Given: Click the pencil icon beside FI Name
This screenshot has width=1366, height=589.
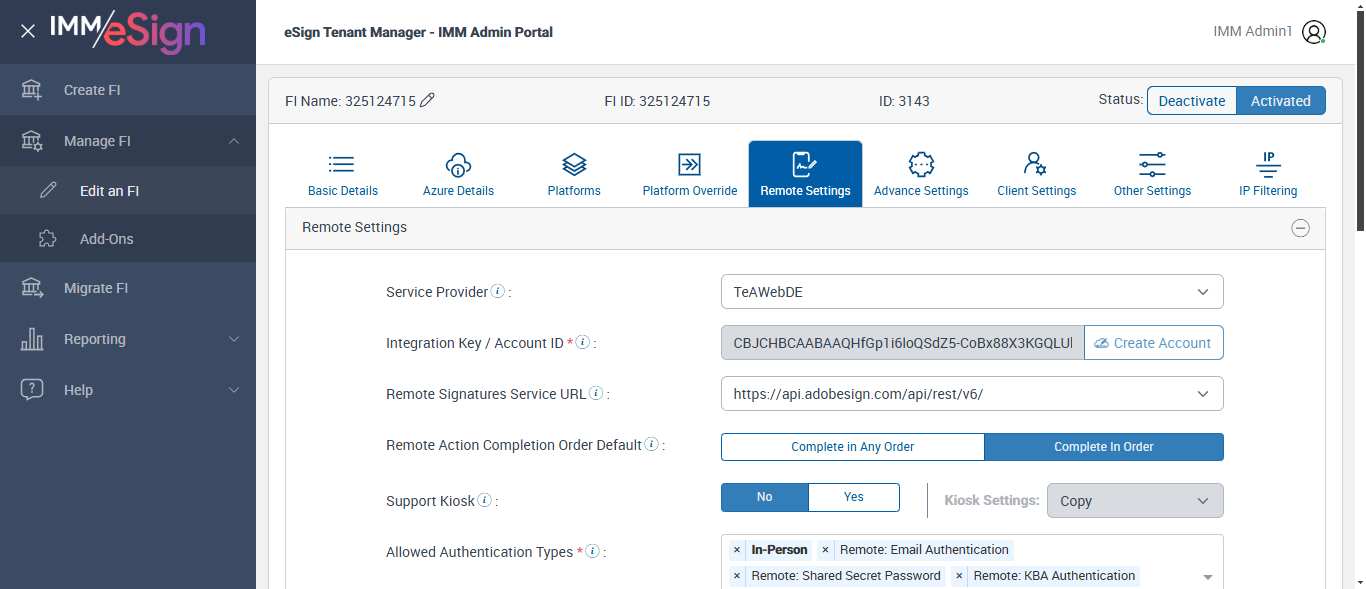Looking at the screenshot, I should pyautogui.click(x=427, y=100).
